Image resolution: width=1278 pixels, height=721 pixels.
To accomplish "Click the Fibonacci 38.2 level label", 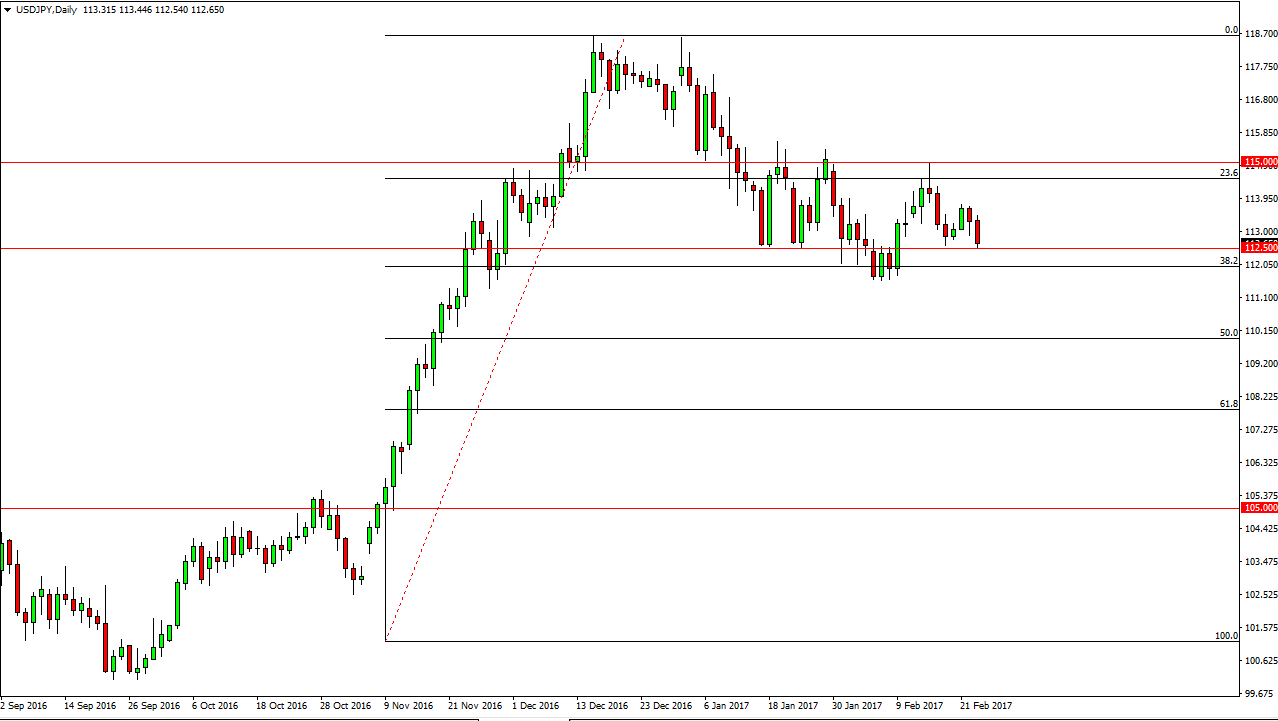I will (1230, 260).
